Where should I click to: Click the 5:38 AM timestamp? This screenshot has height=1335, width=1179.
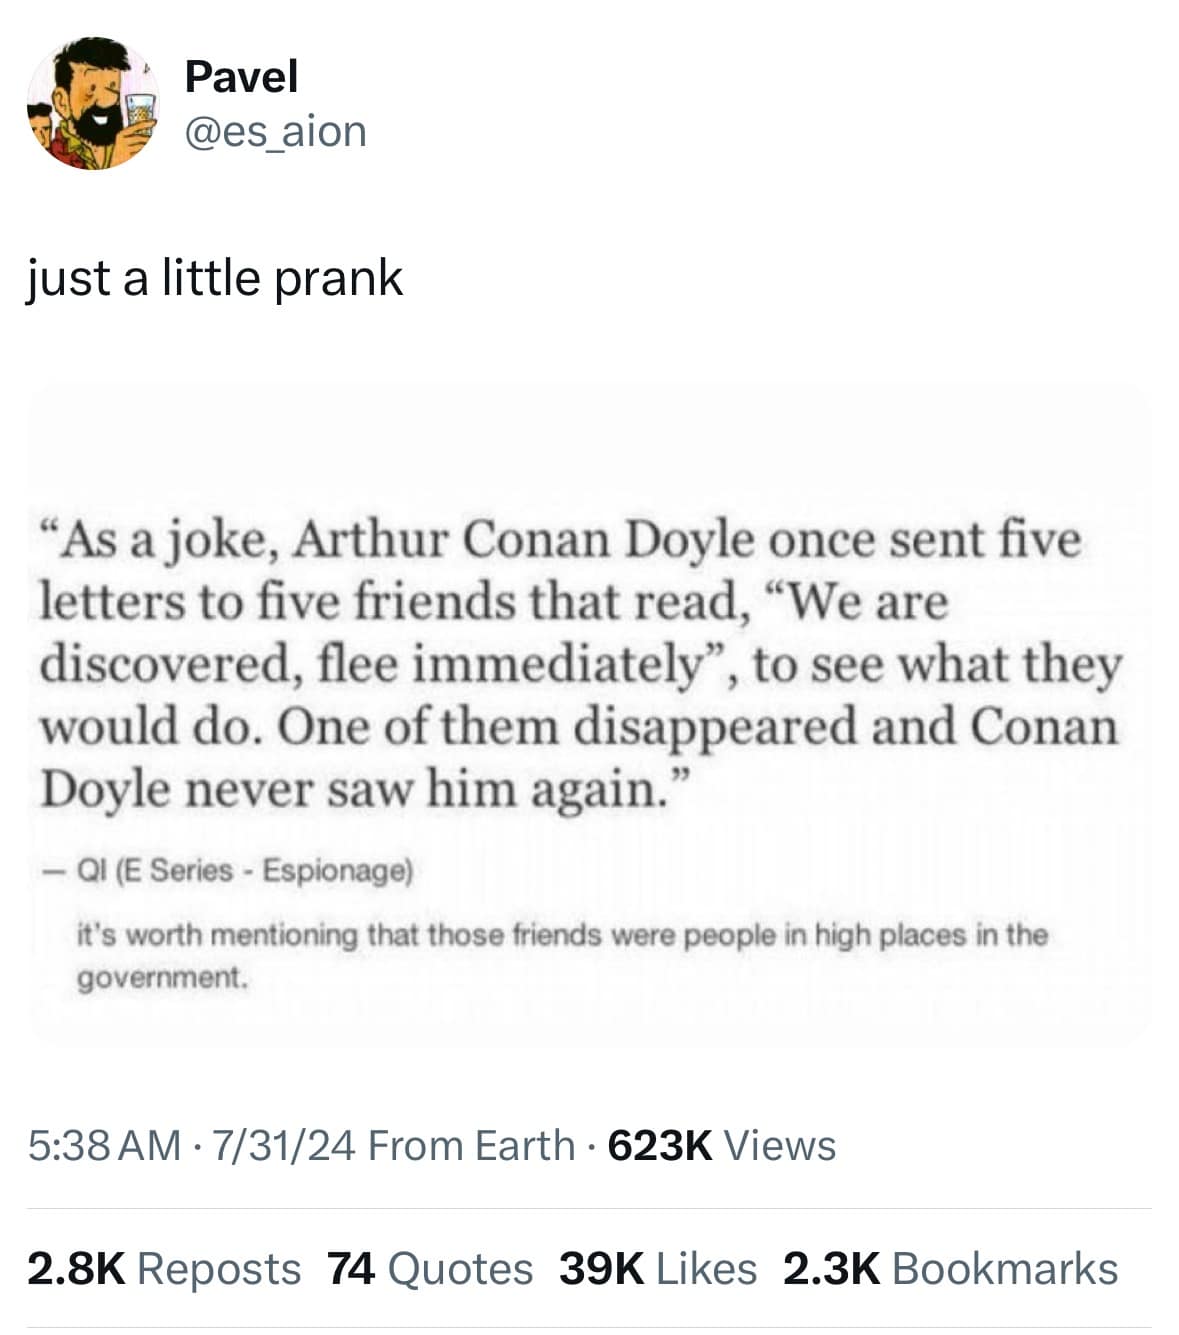coord(104,1146)
